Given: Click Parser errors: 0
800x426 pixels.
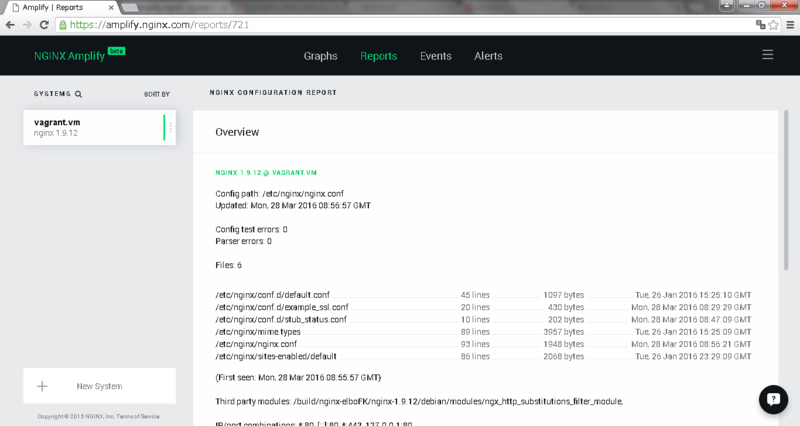Looking at the screenshot, I should 243,241.
